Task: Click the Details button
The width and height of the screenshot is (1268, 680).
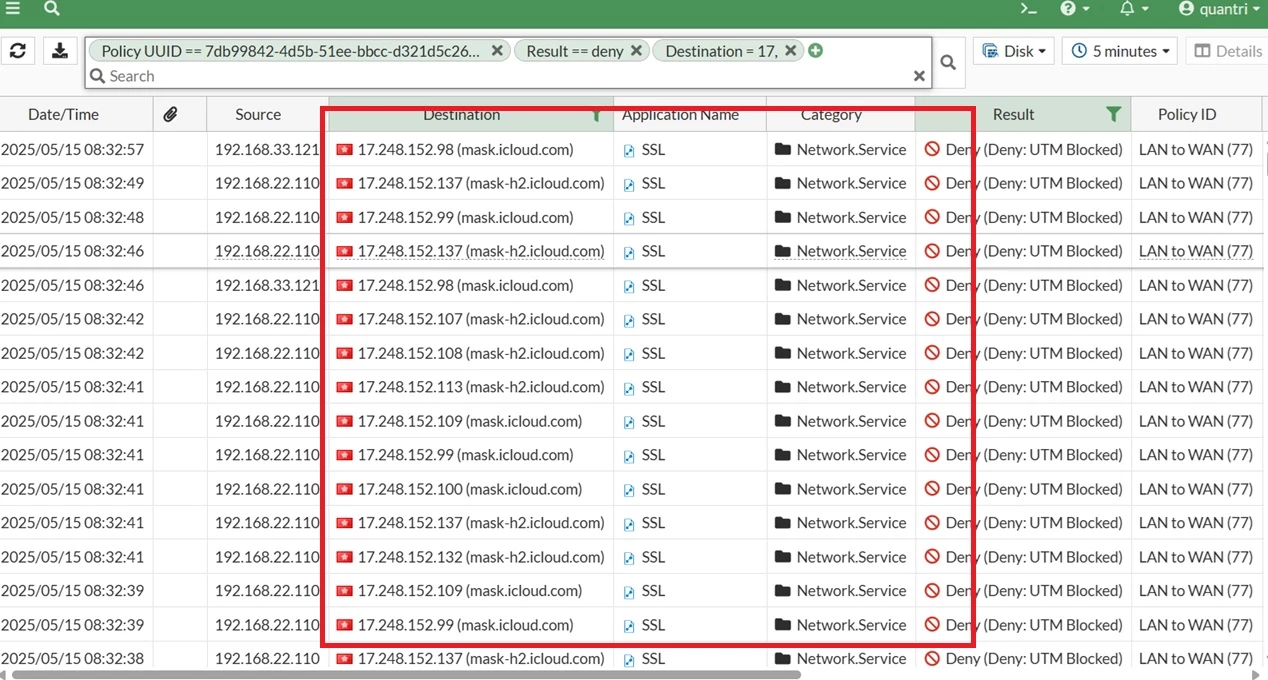Action: tap(1227, 51)
